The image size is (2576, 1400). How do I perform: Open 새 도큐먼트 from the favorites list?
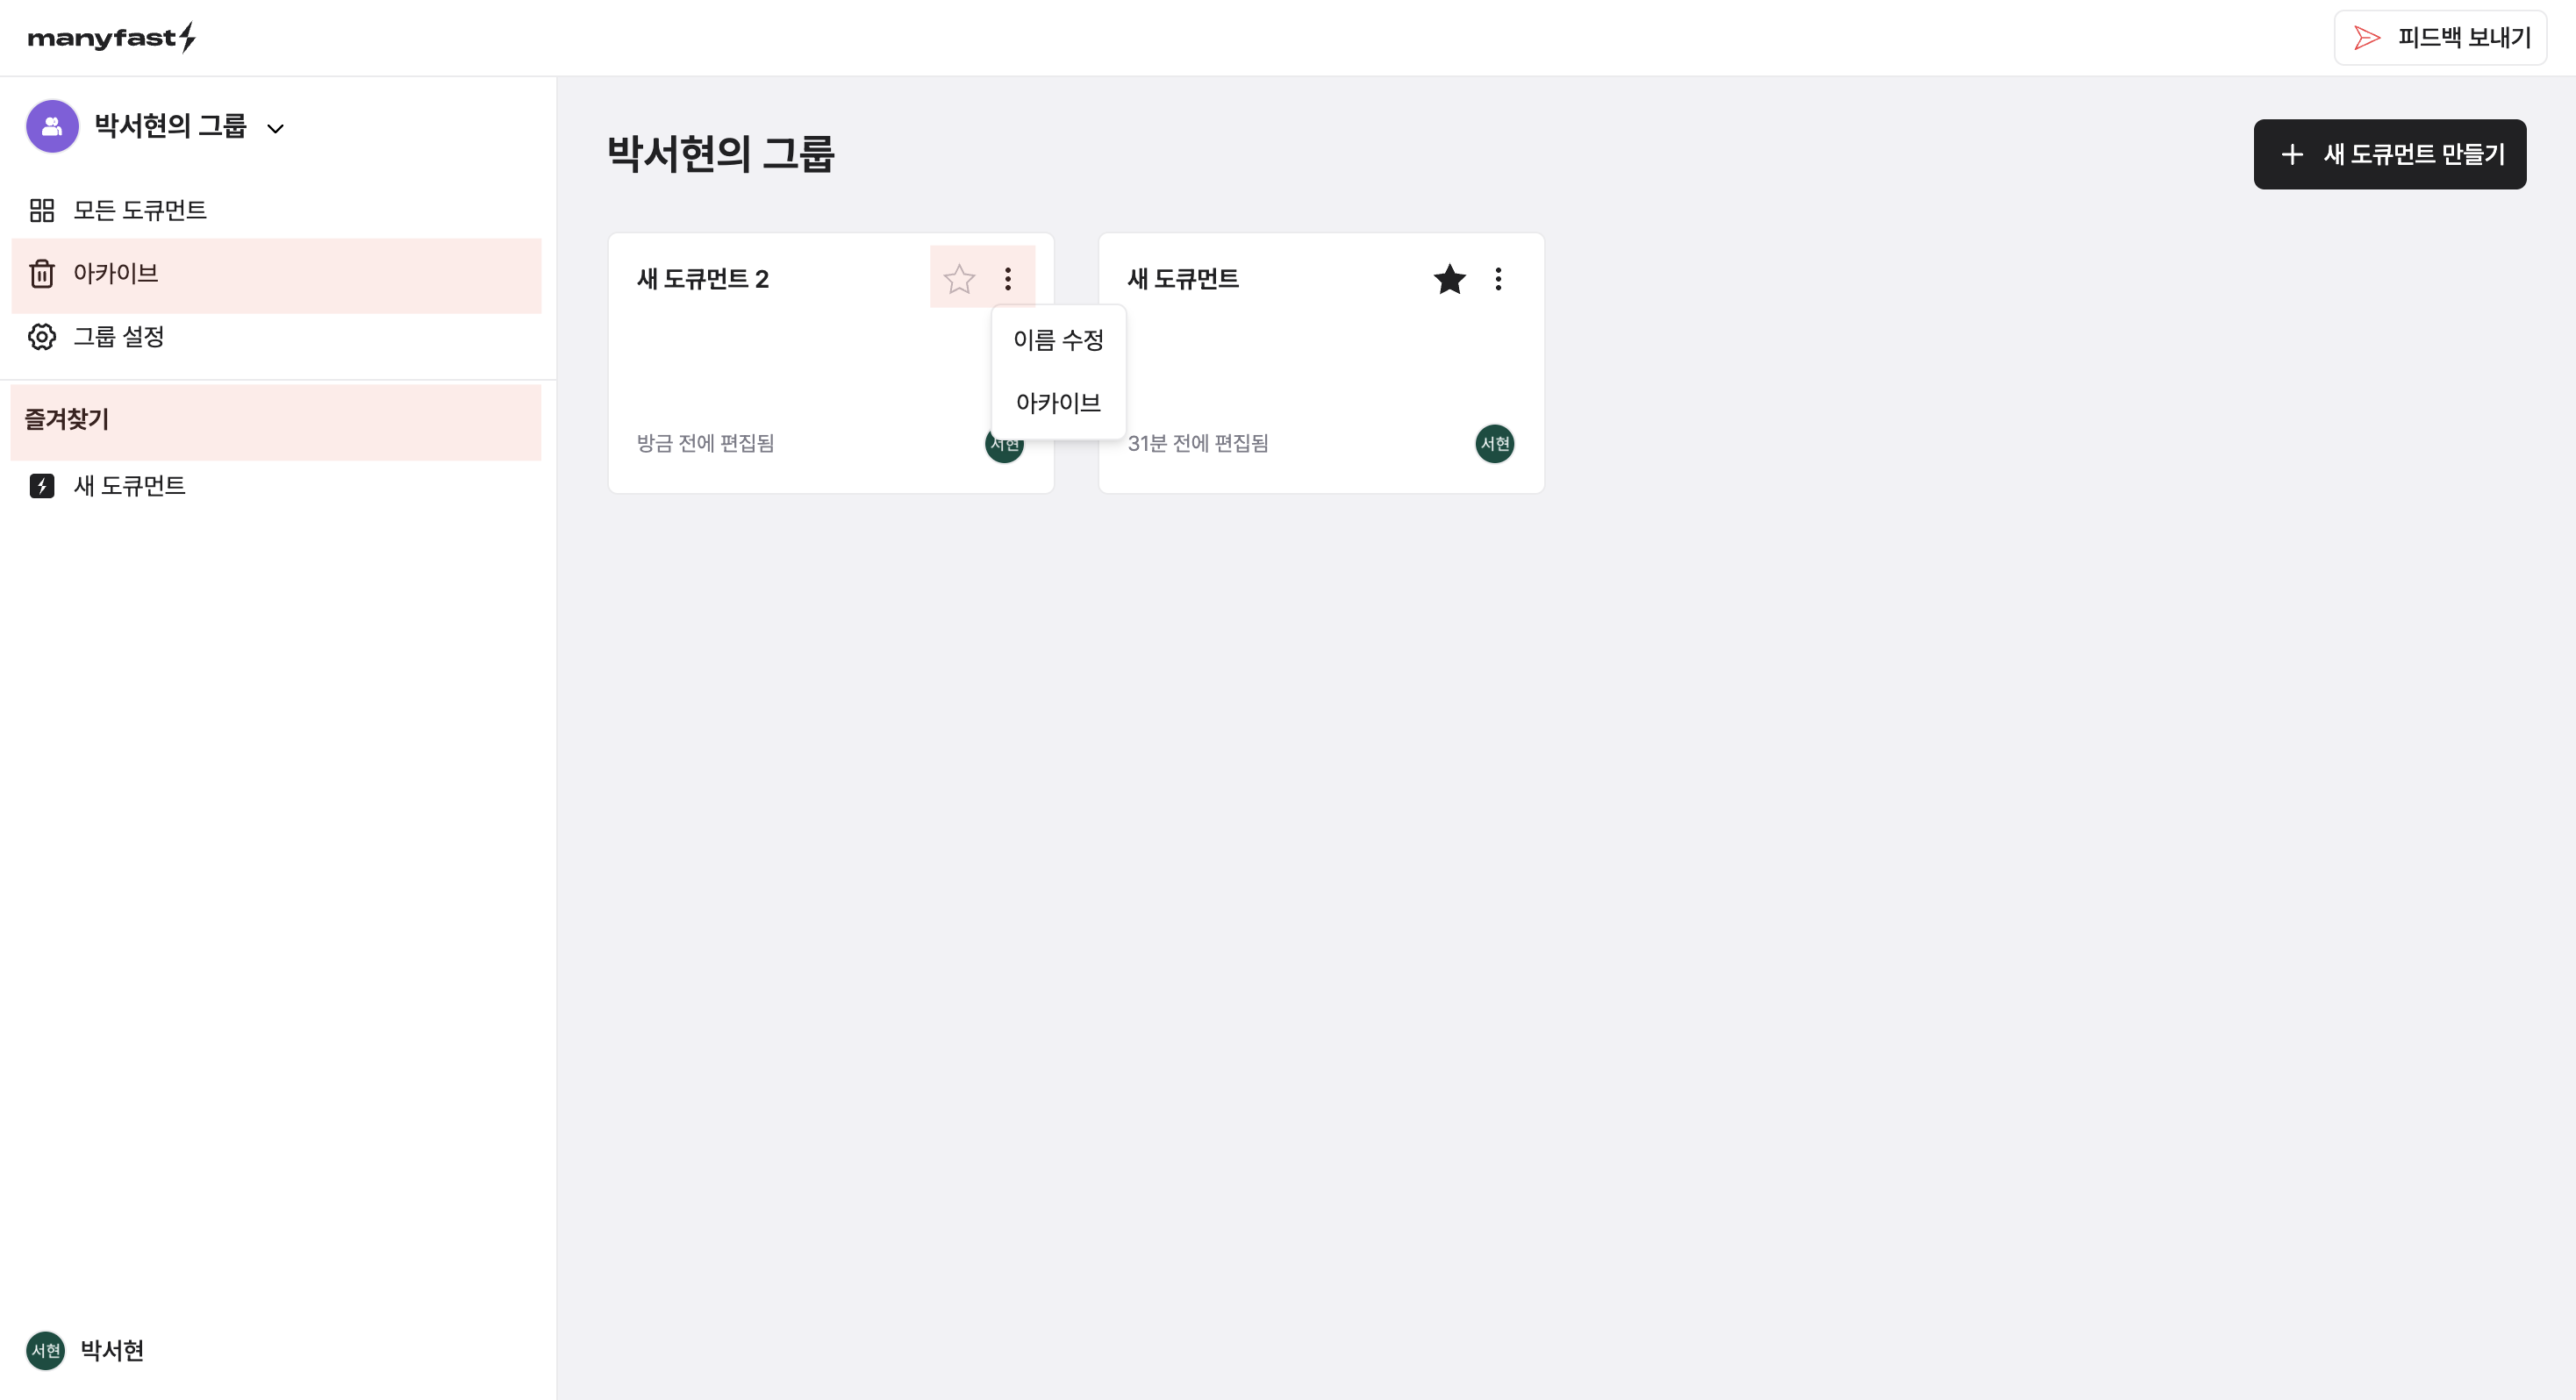pyautogui.click(x=129, y=486)
